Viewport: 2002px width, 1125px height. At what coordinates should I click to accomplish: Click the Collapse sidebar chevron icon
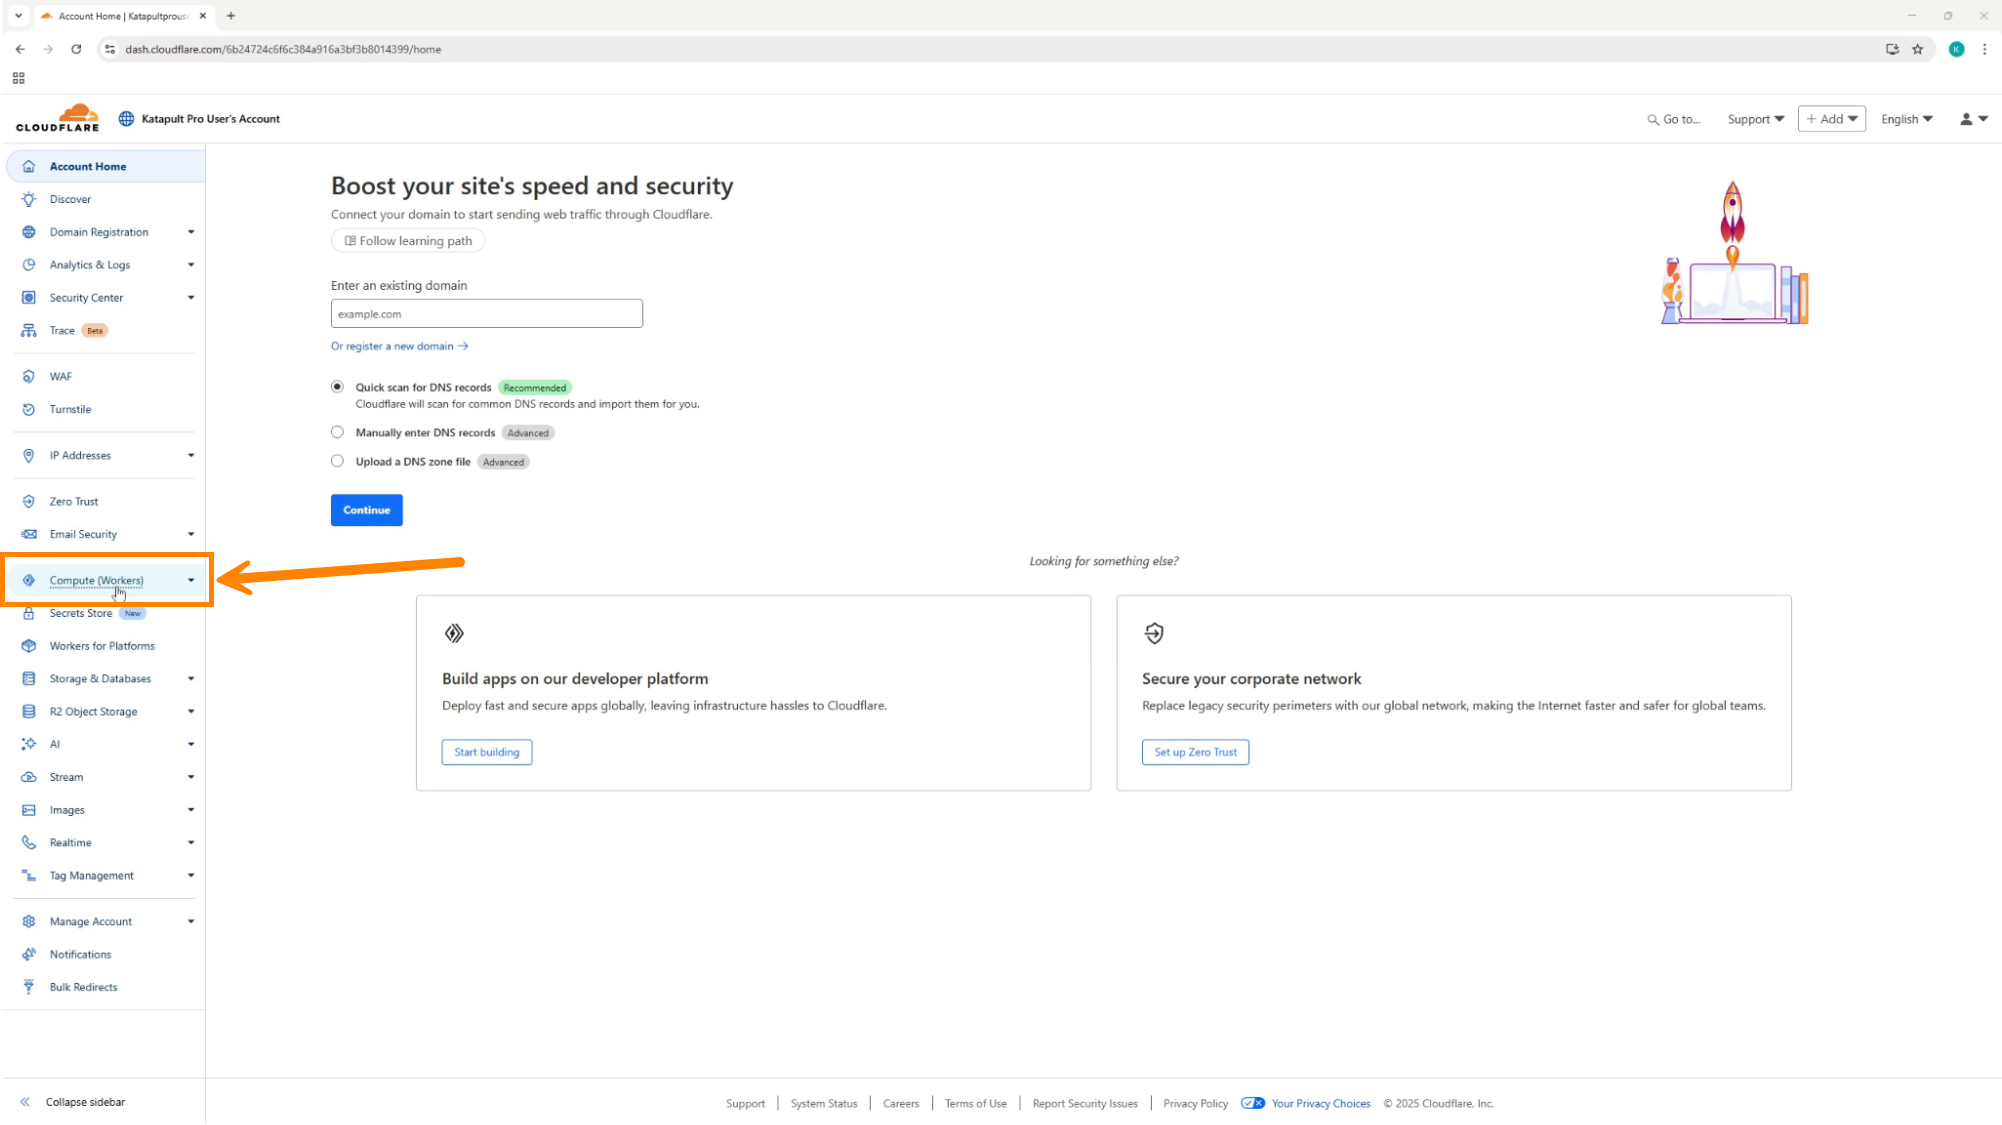click(25, 1102)
